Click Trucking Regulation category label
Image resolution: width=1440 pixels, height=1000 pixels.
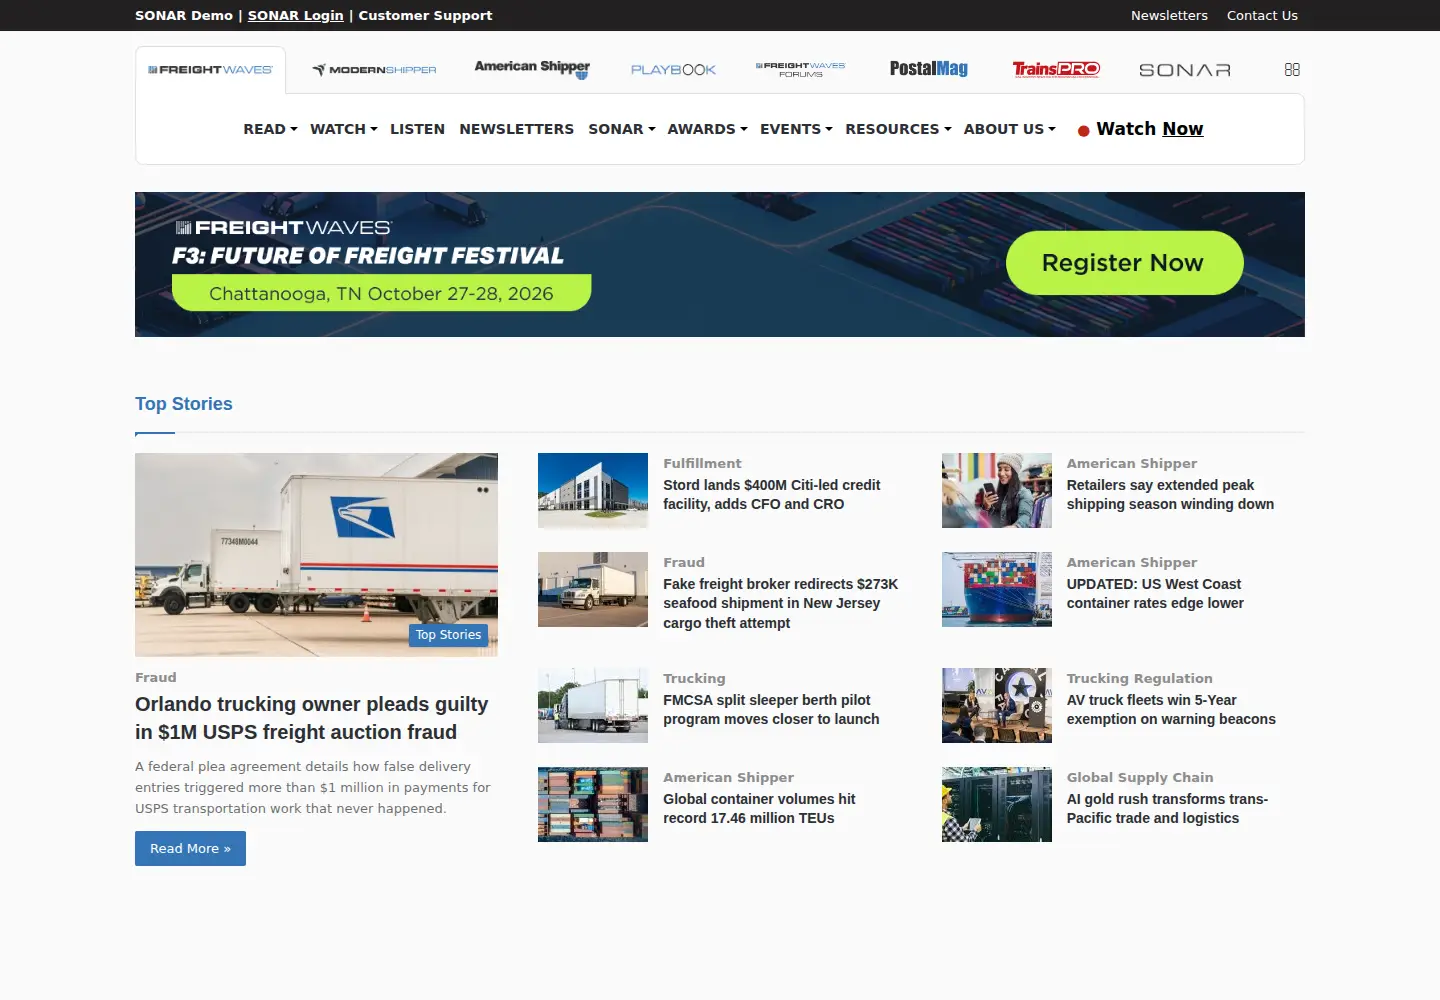click(1139, 678)
